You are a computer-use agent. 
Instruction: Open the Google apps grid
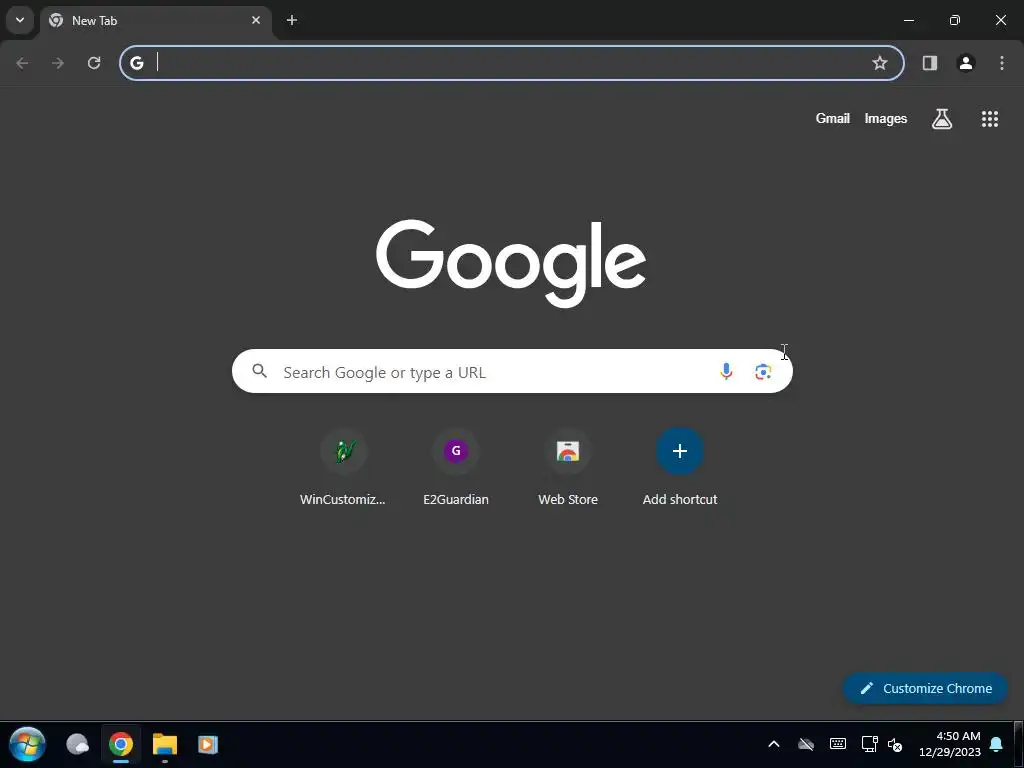click(989, 119)
